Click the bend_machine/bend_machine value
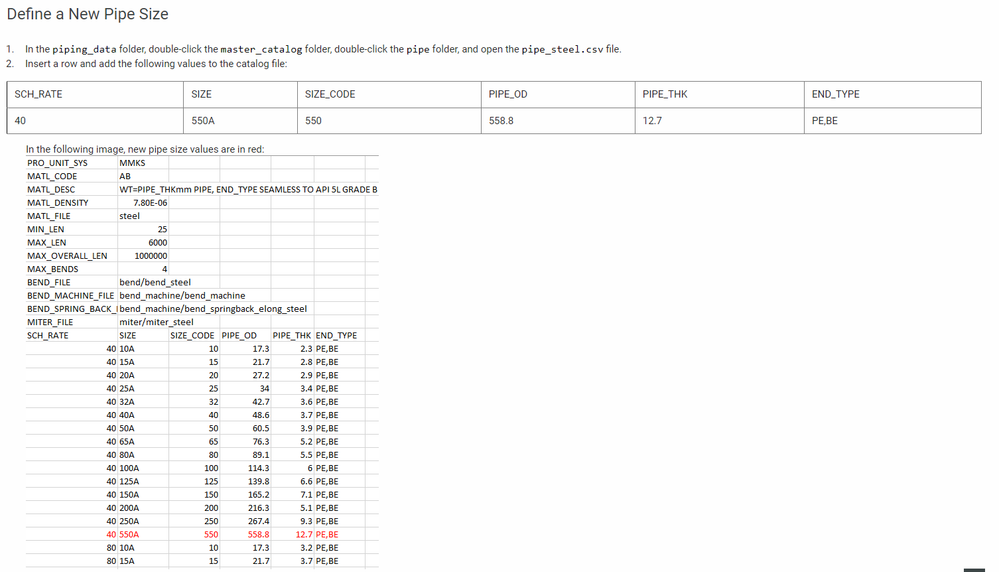 tap(182, 296)
